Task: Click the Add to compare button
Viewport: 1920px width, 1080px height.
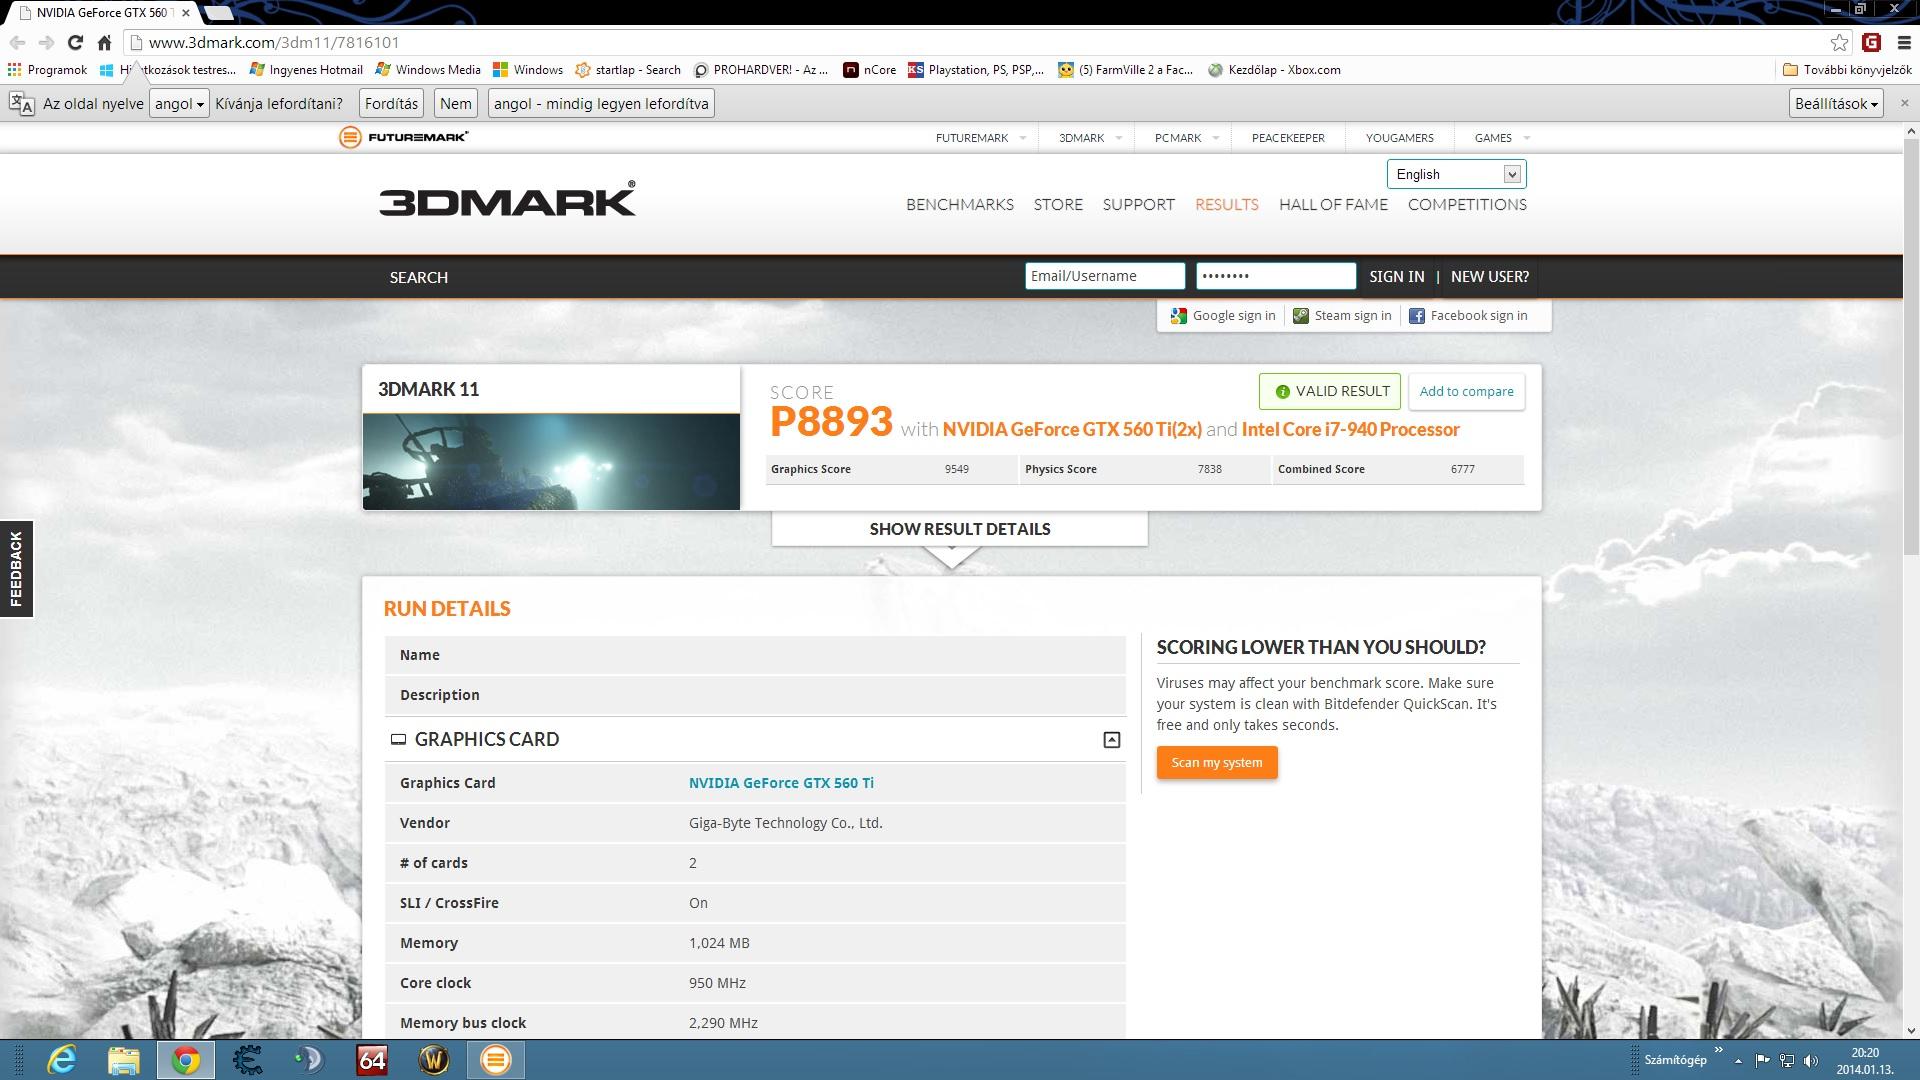Action: (1466, 391)
